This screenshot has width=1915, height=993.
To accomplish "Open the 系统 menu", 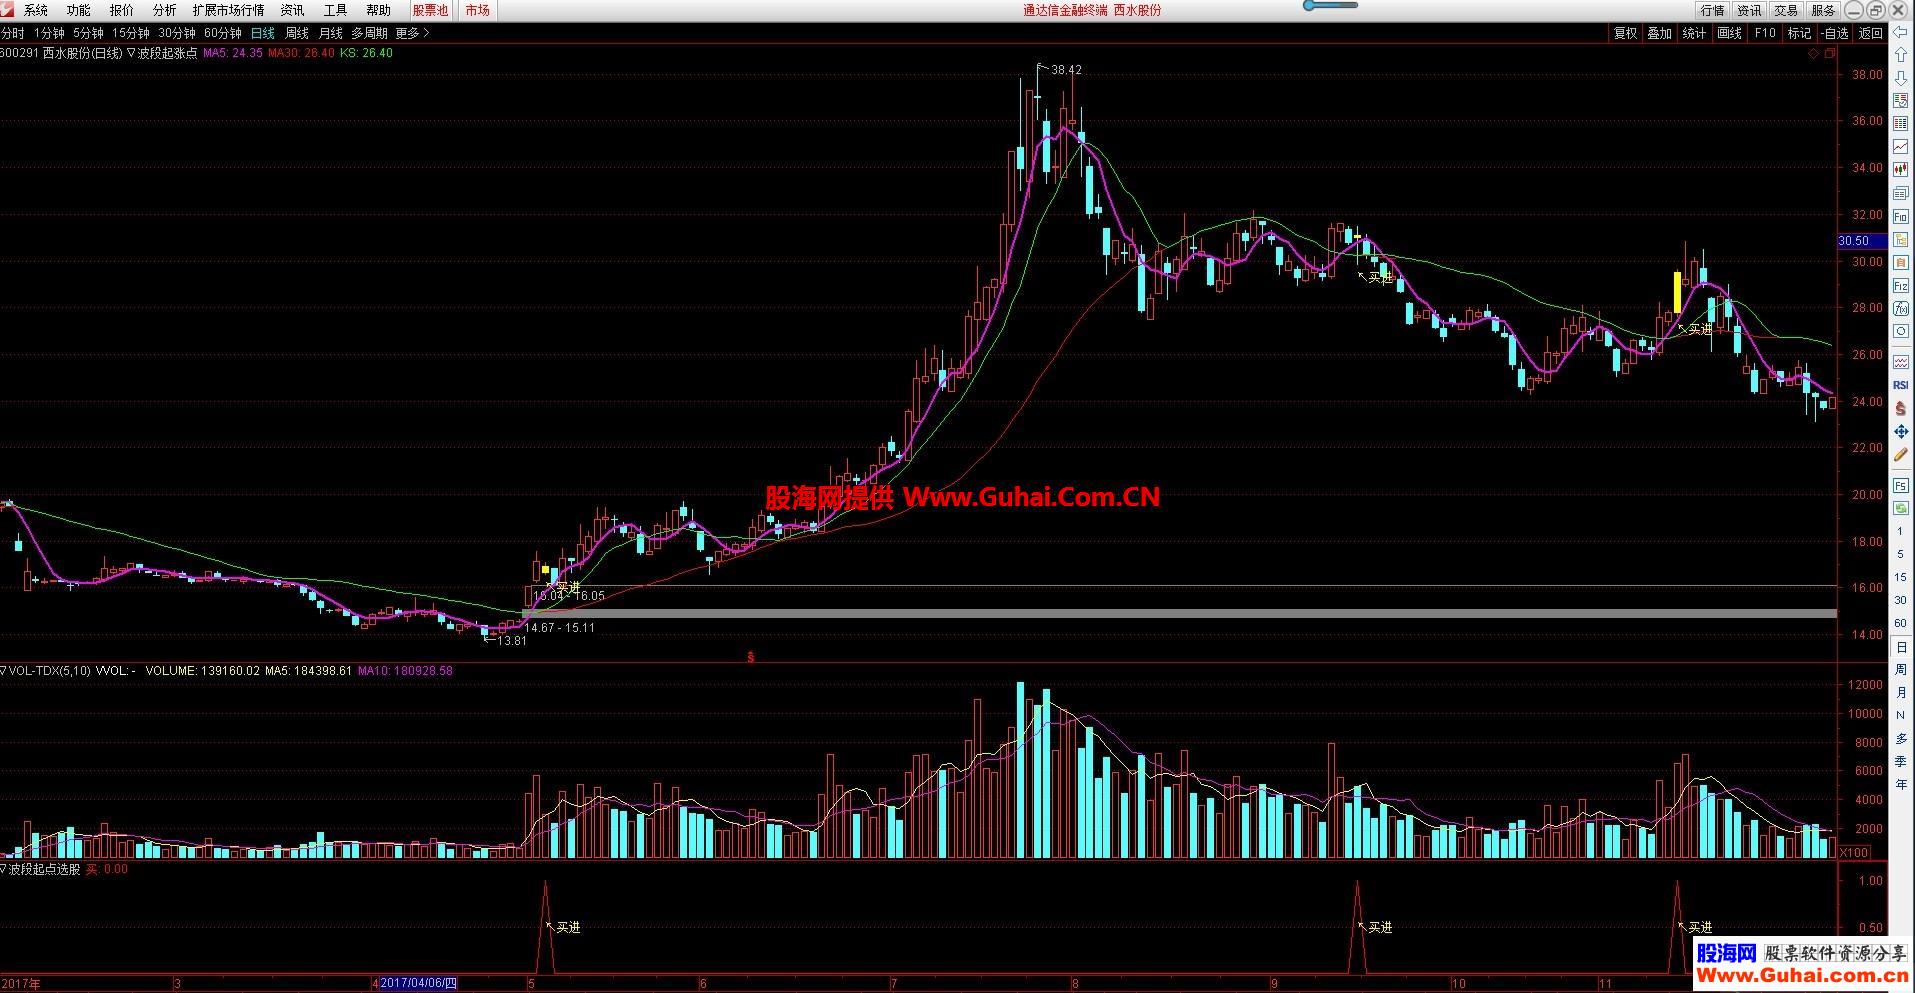I will point(36,10).
